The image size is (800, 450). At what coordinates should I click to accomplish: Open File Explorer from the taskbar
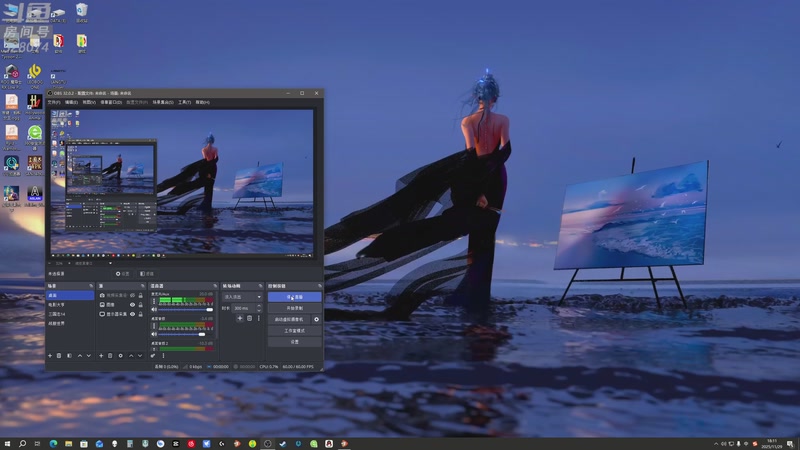tap(68, 444)
